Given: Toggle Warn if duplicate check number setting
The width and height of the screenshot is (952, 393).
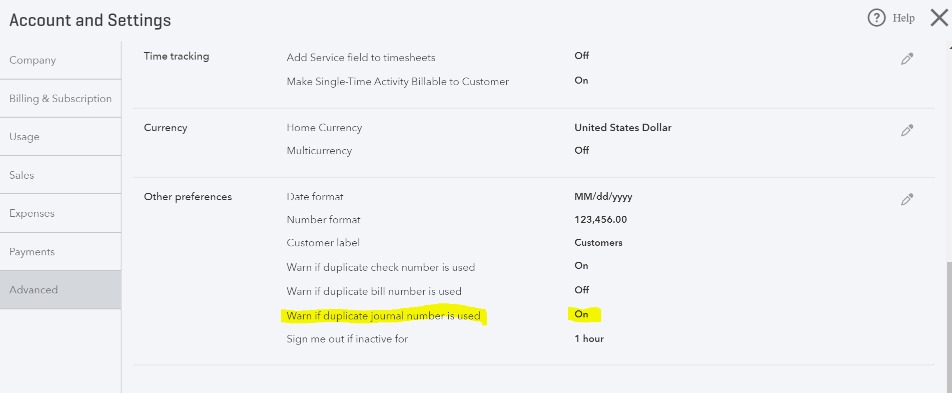Looking at the screenshot, I should pos(581,265).
